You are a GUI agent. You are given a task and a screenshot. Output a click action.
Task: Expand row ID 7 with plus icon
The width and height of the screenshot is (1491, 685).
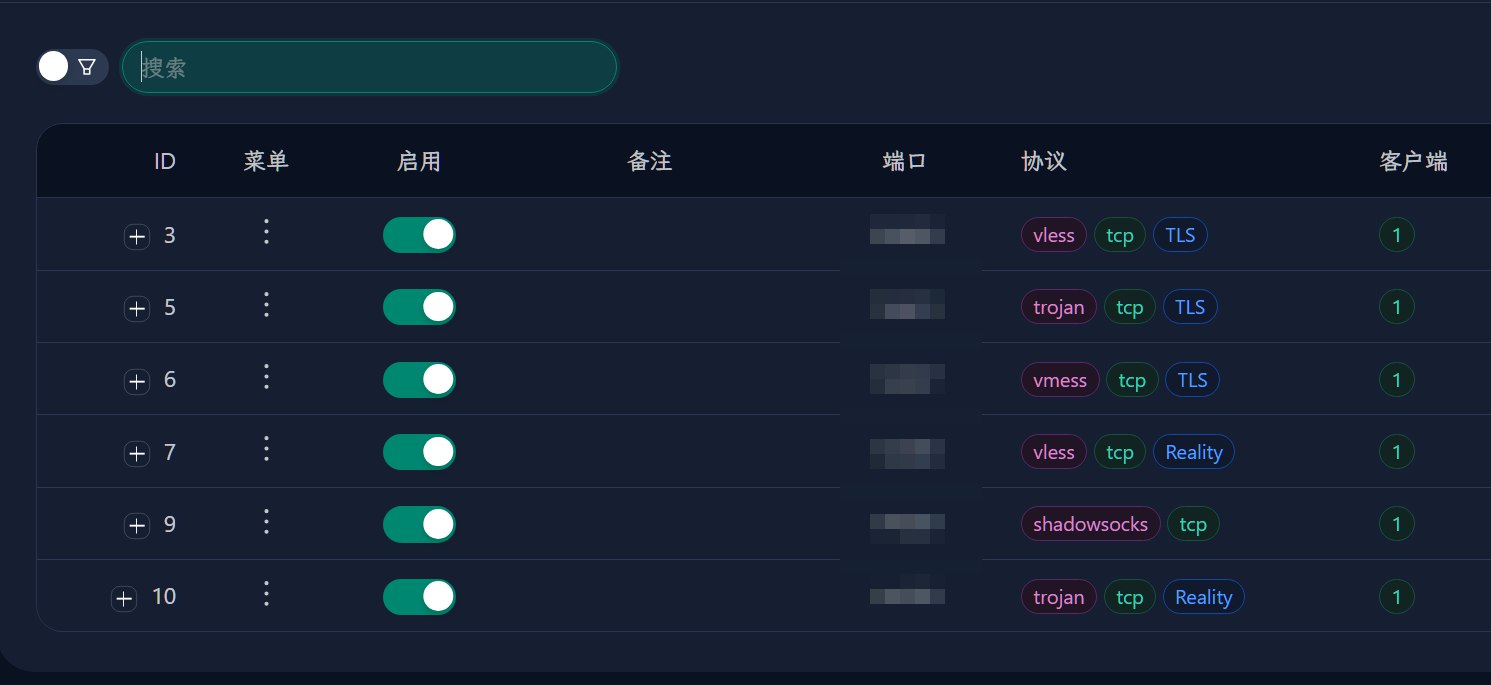pyautogui.click(x=137, y=454)
